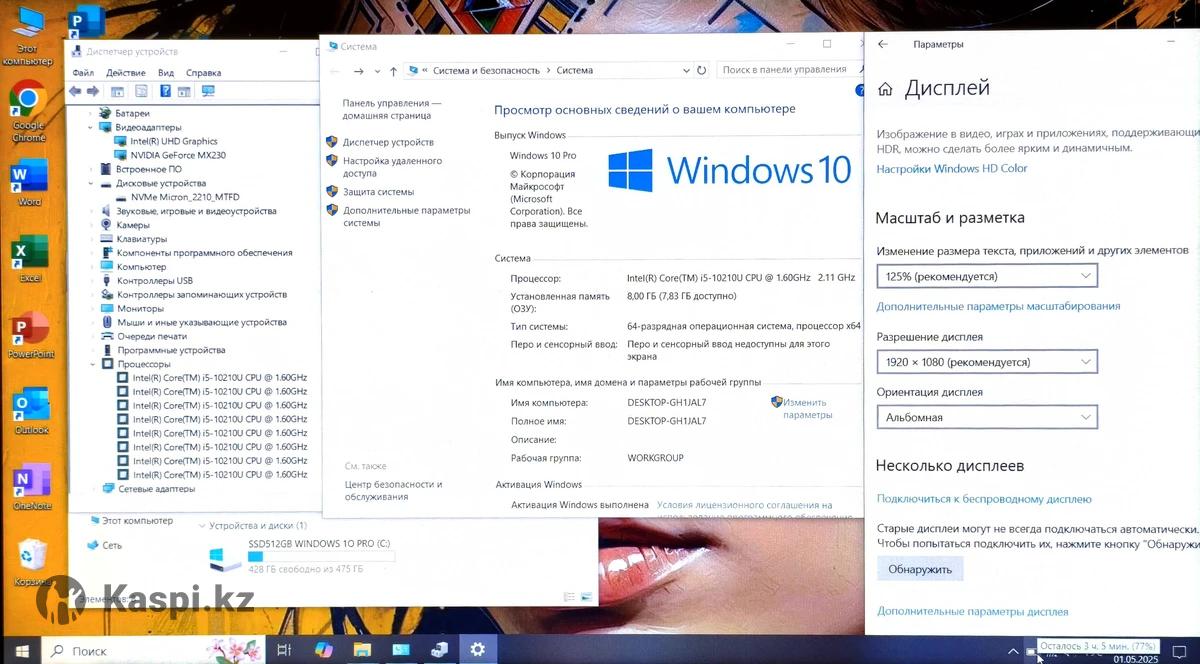Click the blue Help icon in Device Manager toolbar
The image size is (1200, 664).
pyautogui.click(x=164, y=91)
